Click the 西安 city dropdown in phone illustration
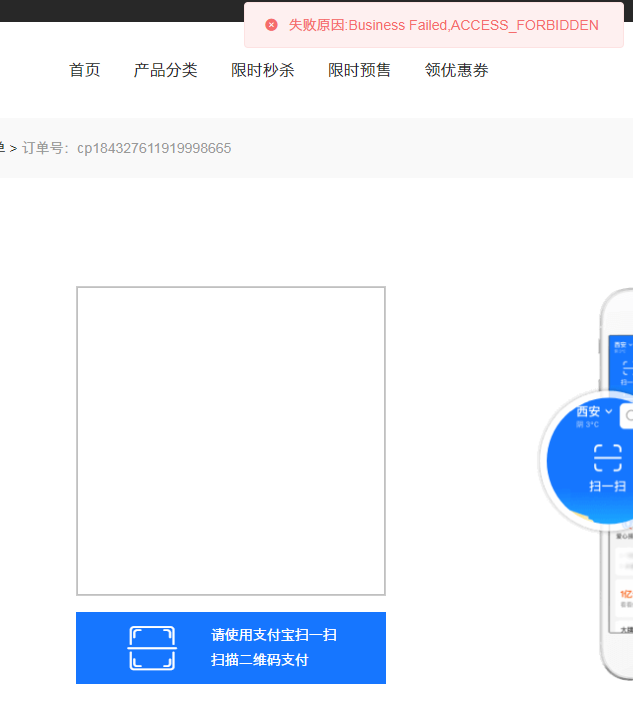This screenshot has width=633, height=715. tap(594, 412)
